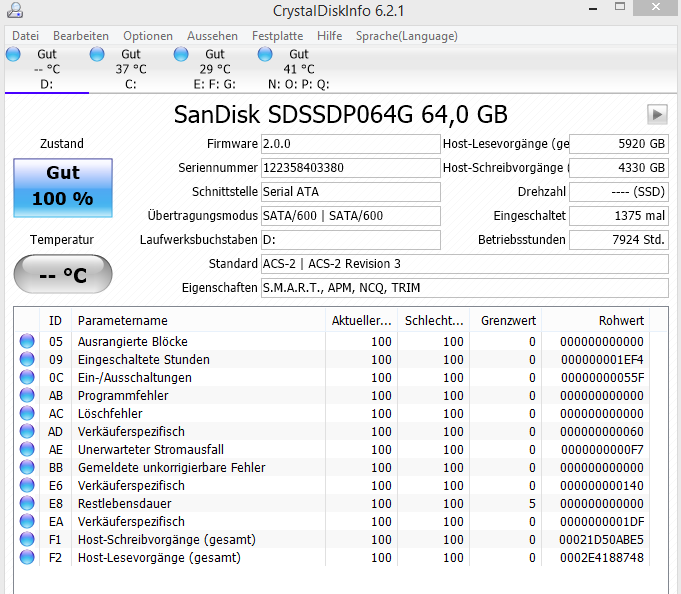Click status orb for Host-Lesevorgänge (gesamt) row

pyautogui.click(x=27, y=558)
